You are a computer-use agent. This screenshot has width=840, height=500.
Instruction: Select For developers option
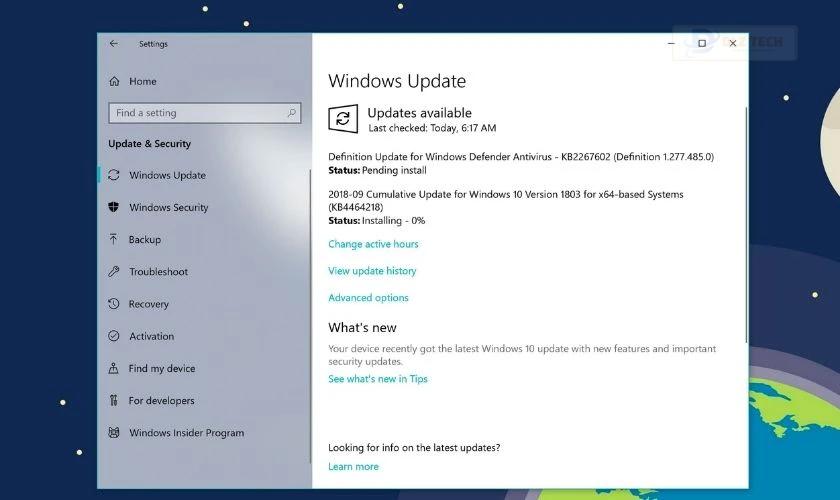pos(161,400)
